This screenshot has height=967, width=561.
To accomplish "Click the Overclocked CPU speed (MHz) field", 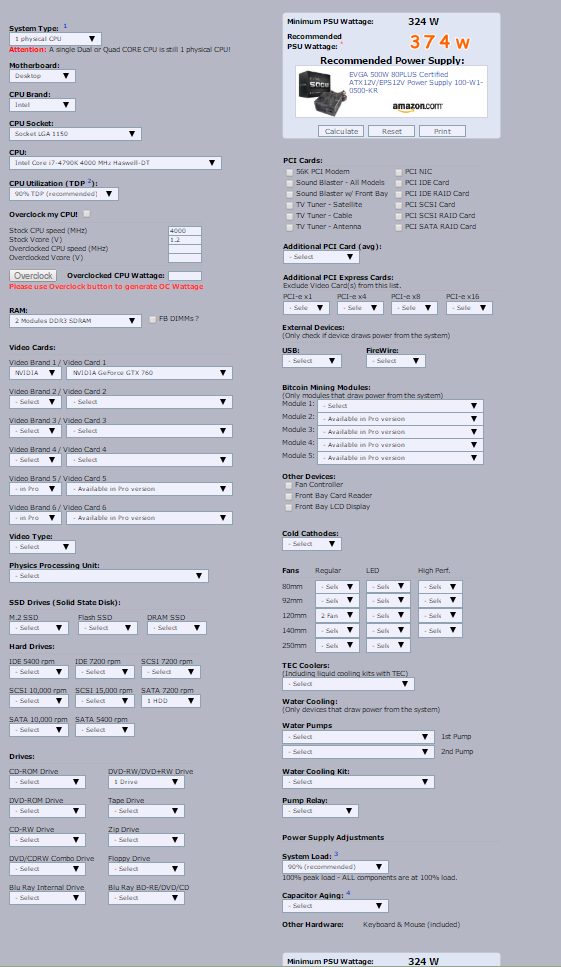I will 185,249.
